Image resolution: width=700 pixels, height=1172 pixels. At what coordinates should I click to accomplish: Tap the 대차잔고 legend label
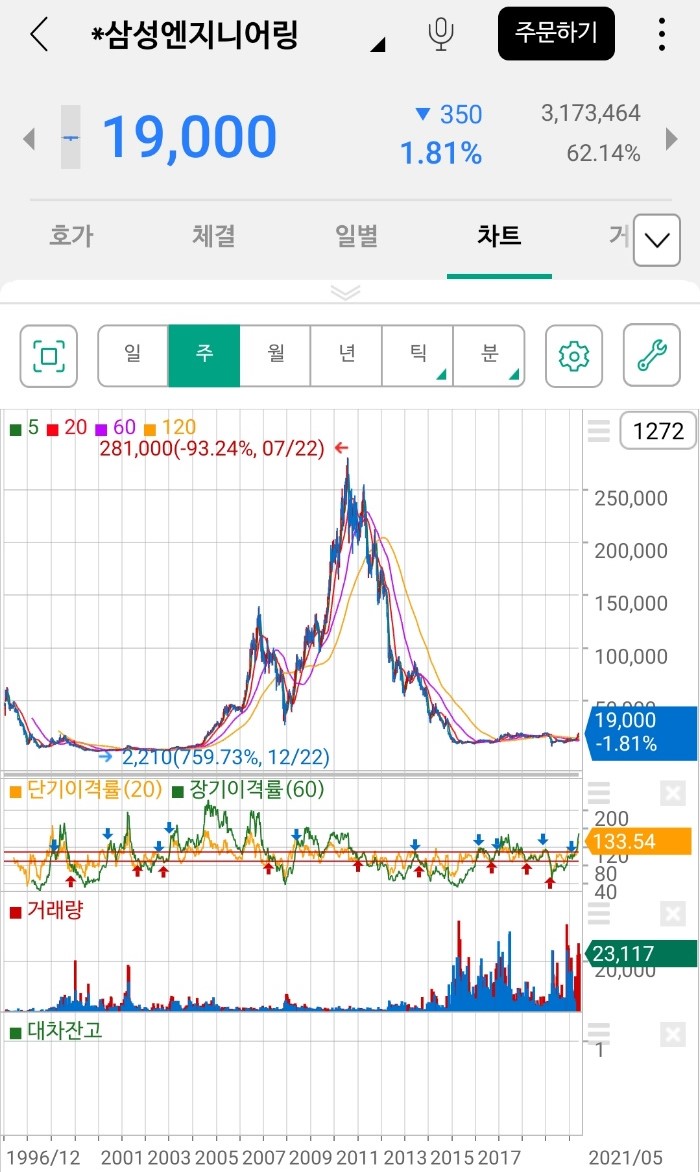coord(56,1031)
